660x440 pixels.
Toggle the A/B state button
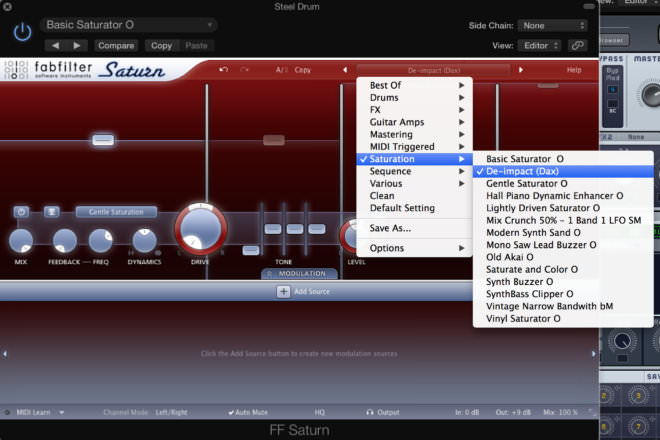click(280, 70)
